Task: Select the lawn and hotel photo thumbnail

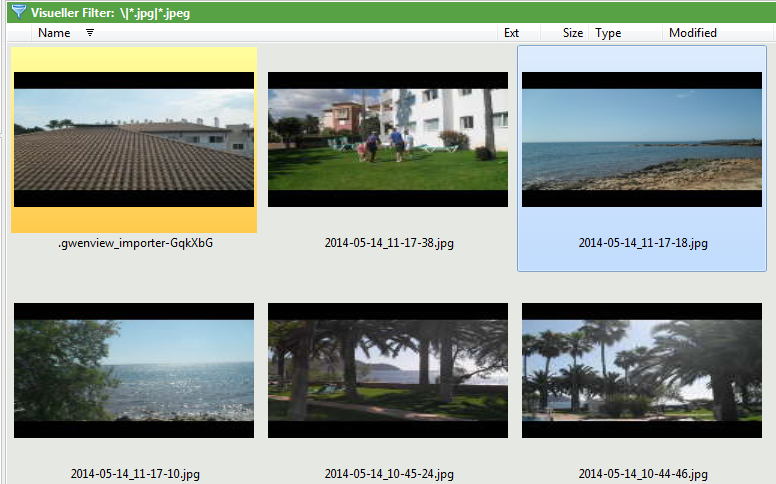Action: point(388,139)
